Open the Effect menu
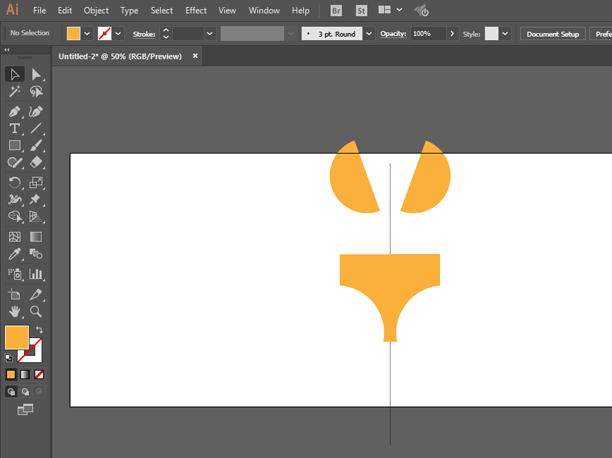The image size is (612, 458). click(196, 10)
